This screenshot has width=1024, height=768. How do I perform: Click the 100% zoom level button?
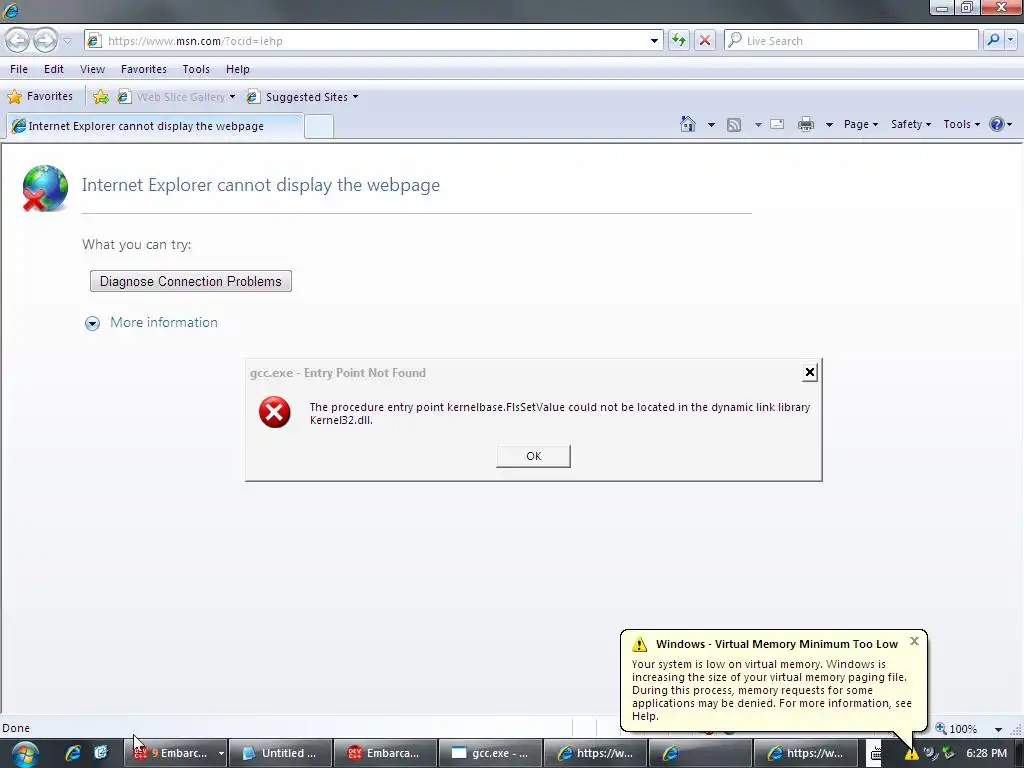[x=957, y=728]
